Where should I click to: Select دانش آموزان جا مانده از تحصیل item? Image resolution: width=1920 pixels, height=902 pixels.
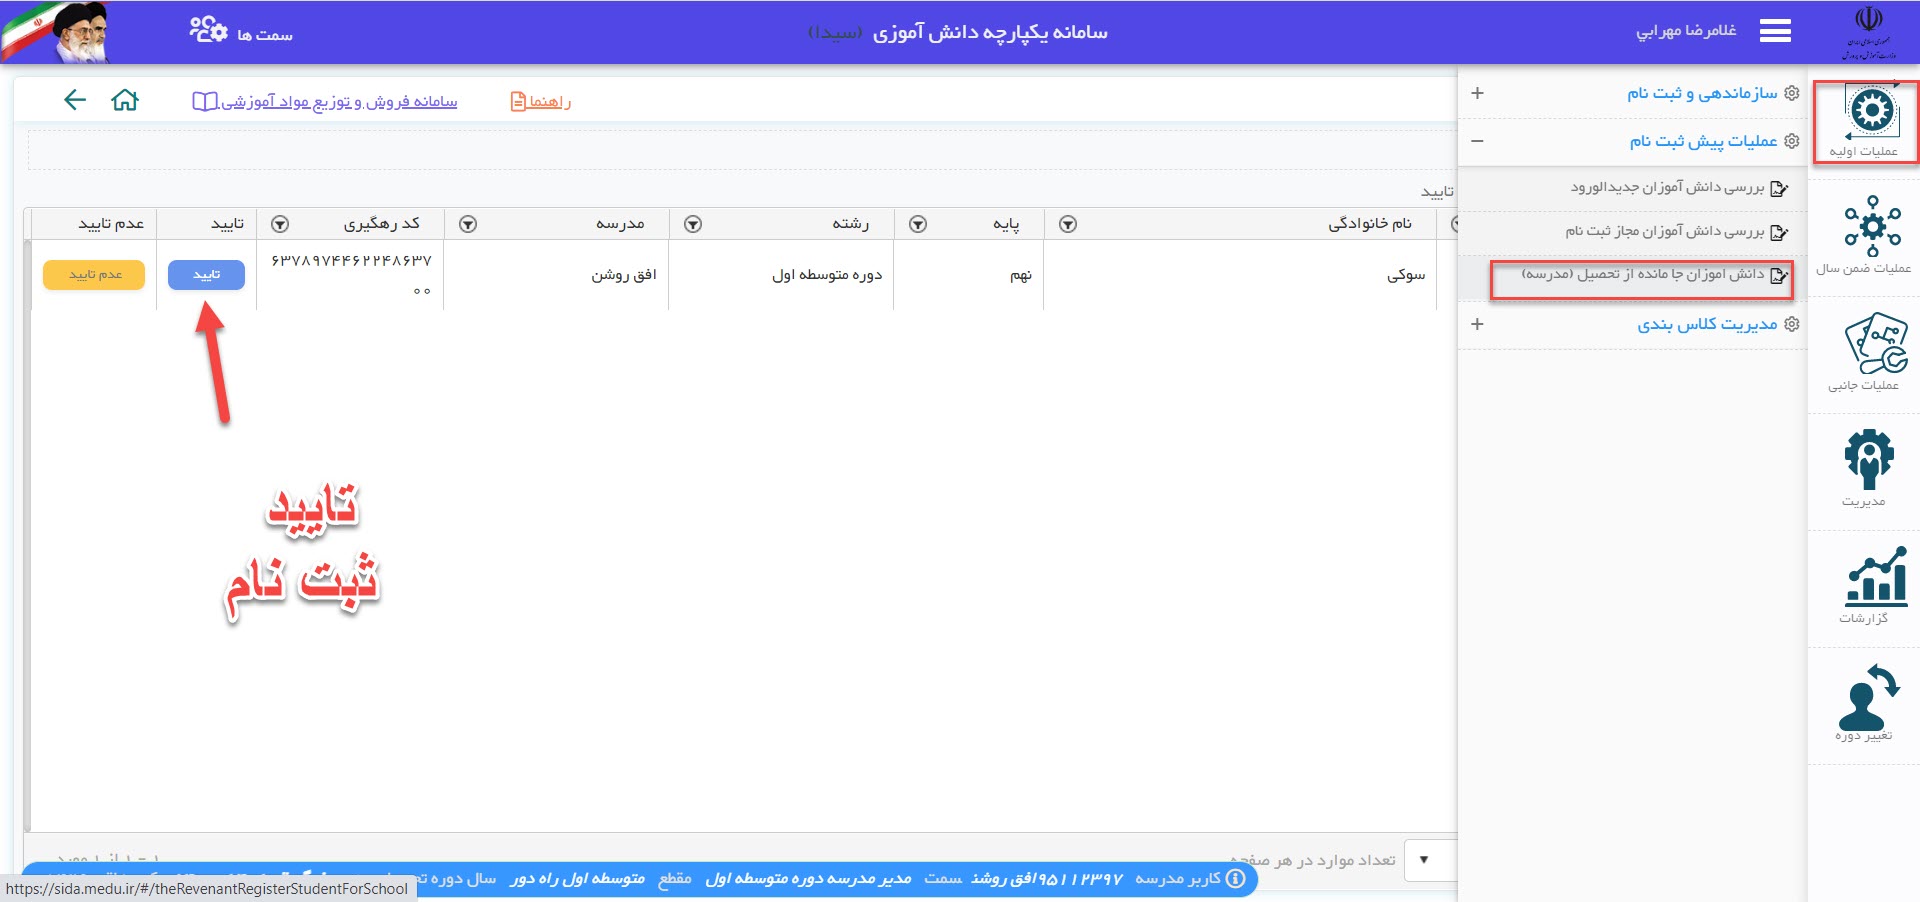click(x=1643, y=275)
